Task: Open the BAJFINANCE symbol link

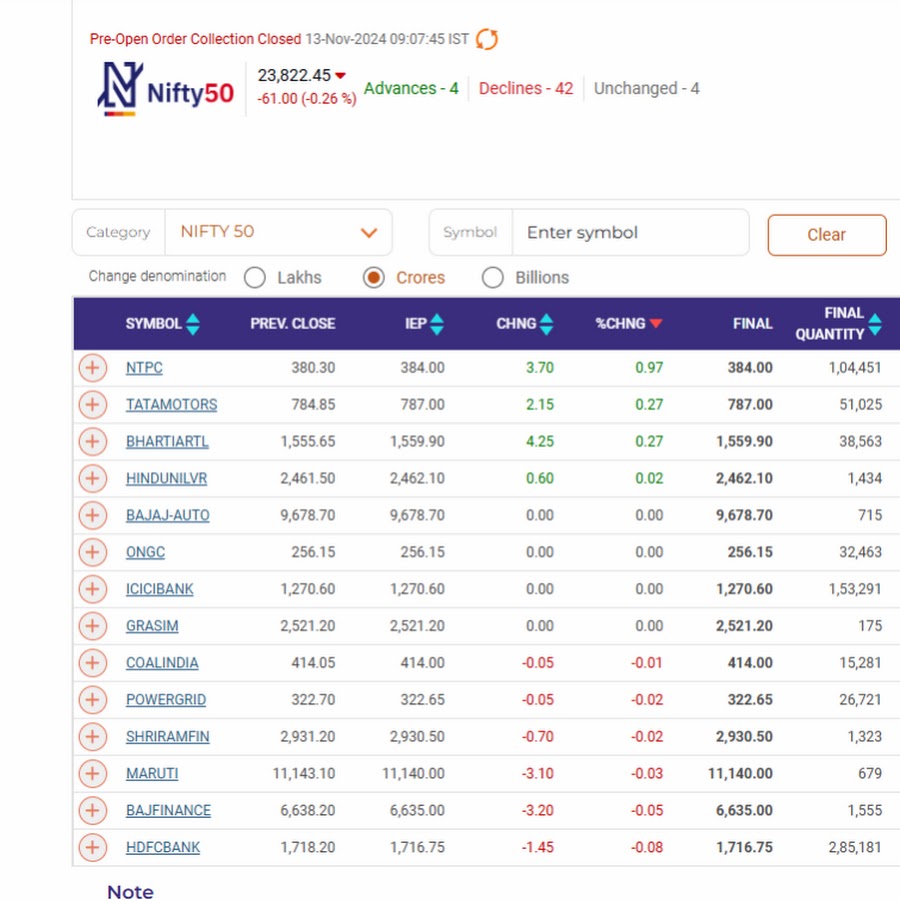Action: point(168,810)
